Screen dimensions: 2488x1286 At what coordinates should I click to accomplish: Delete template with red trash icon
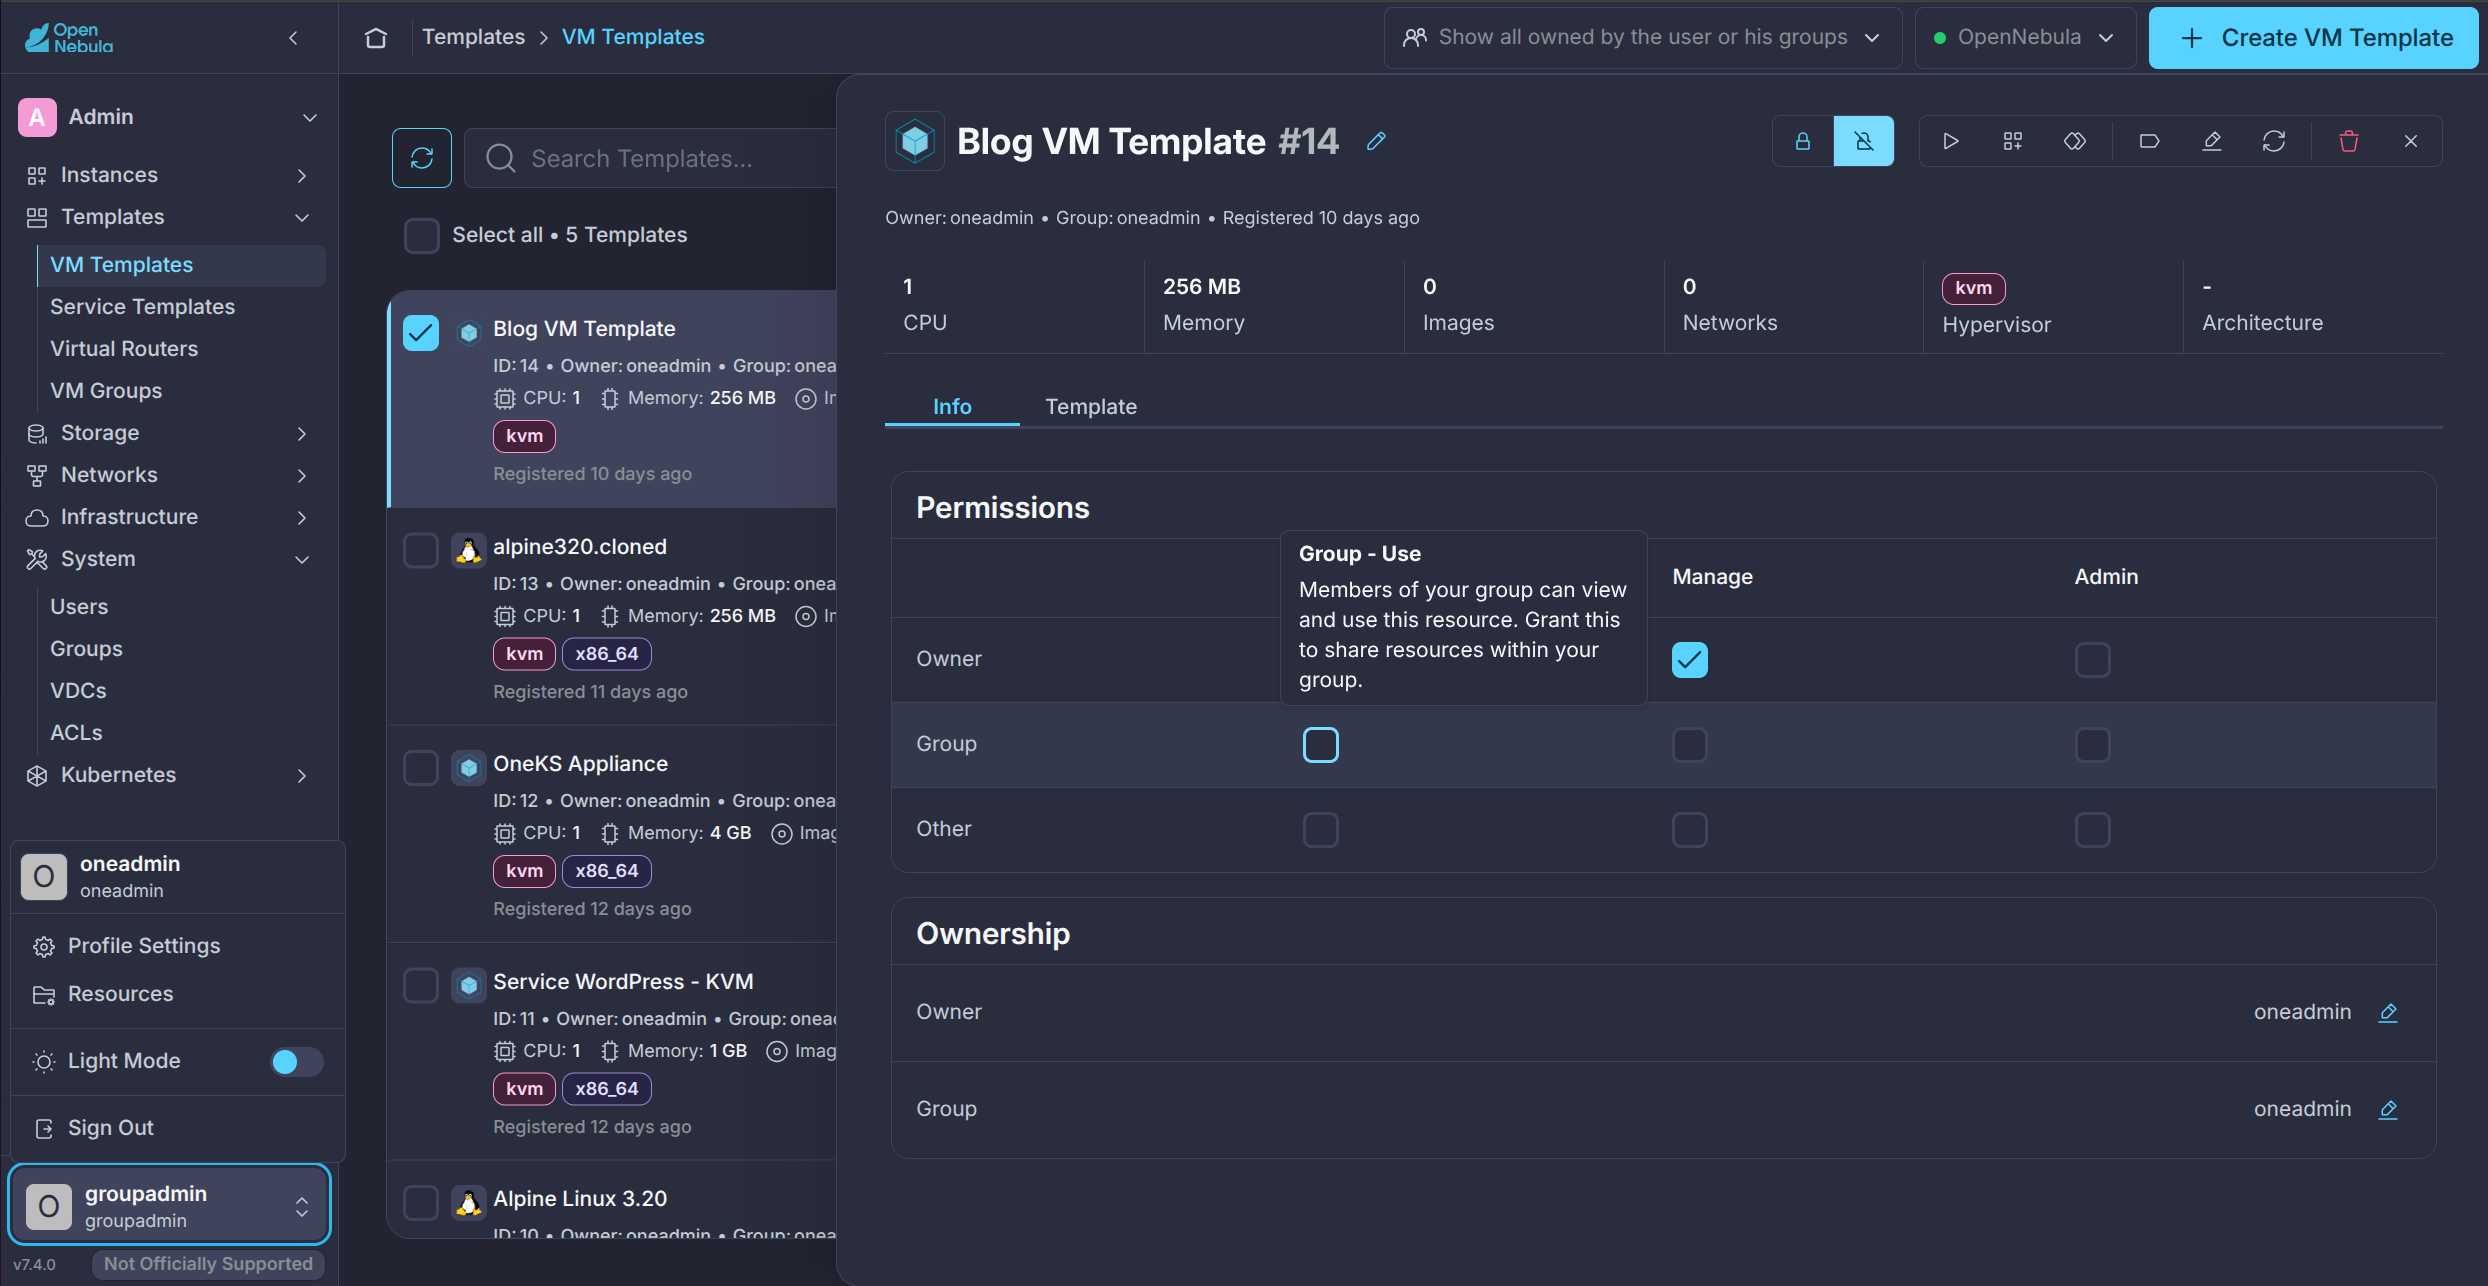click(x=2349, y=141)
